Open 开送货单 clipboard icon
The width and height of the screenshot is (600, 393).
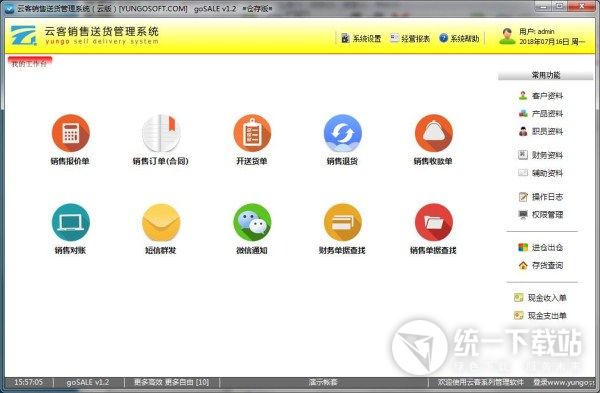tap(252, 133)
